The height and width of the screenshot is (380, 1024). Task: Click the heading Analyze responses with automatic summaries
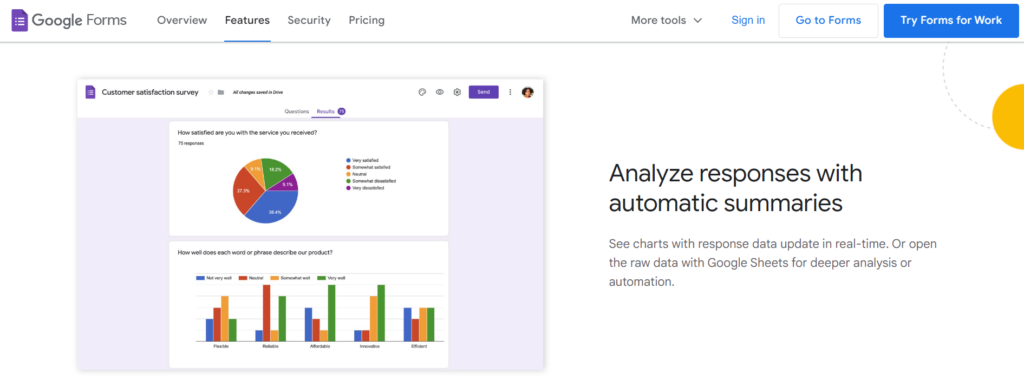(x=735, y=188)
